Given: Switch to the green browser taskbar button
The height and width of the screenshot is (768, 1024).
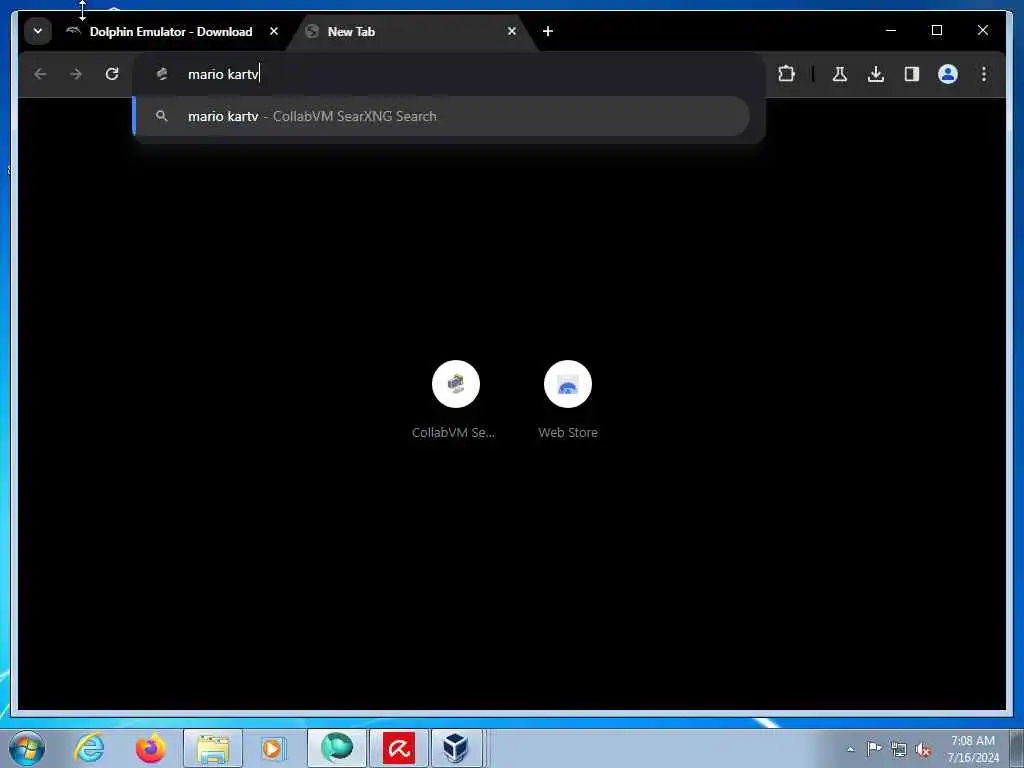Looking at the screenshot, I should (x=337, y=748).
